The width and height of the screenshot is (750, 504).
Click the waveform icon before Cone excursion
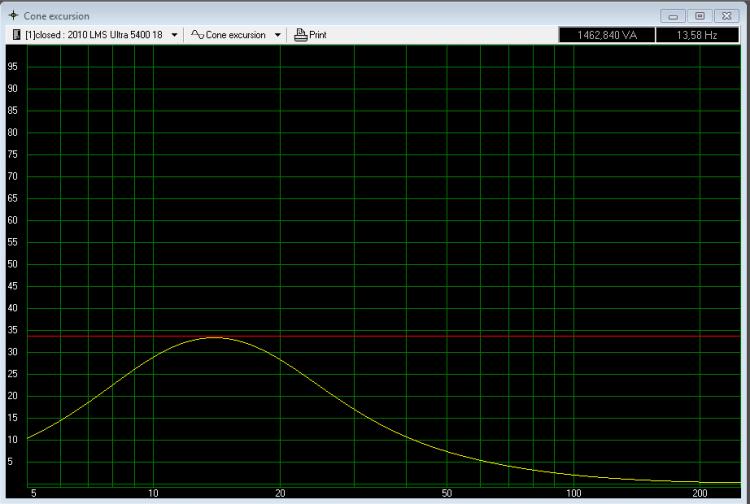click(x=197, y=35)
